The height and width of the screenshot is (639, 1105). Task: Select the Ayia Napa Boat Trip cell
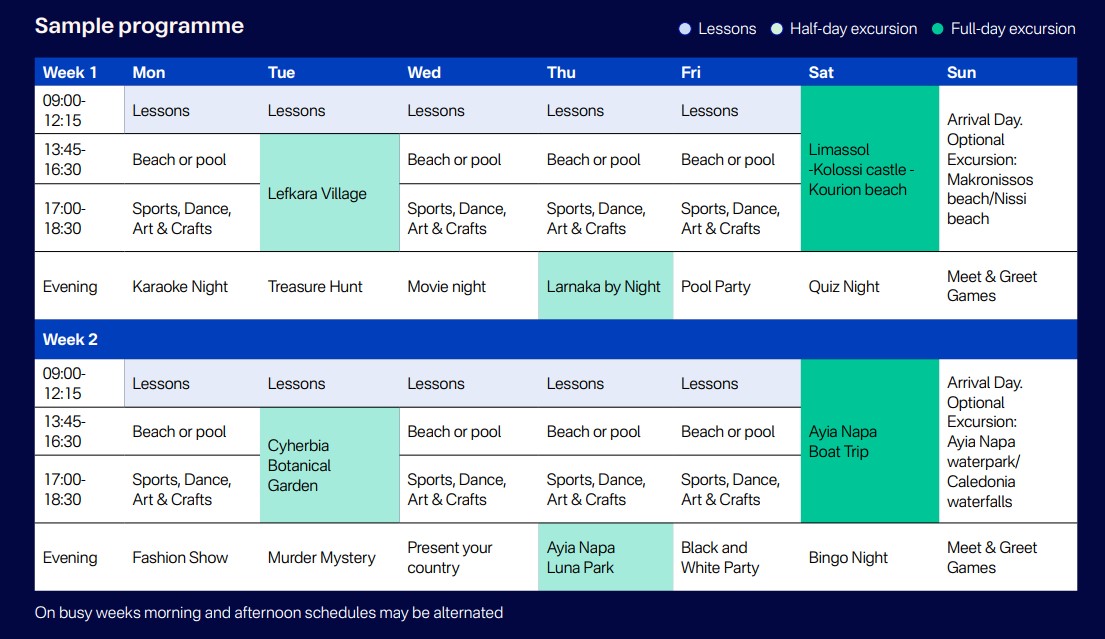tap(870, 441)
